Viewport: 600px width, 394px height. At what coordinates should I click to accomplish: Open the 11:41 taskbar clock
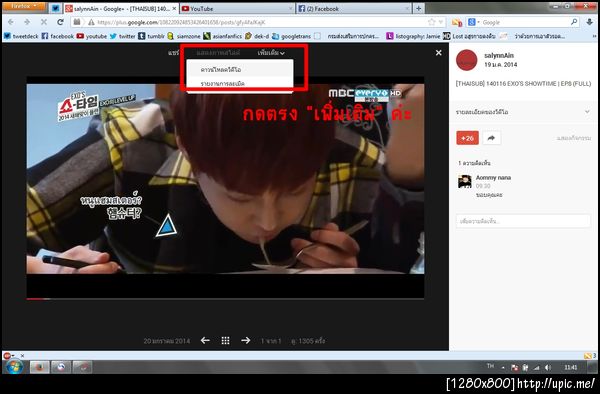(571, 367)
